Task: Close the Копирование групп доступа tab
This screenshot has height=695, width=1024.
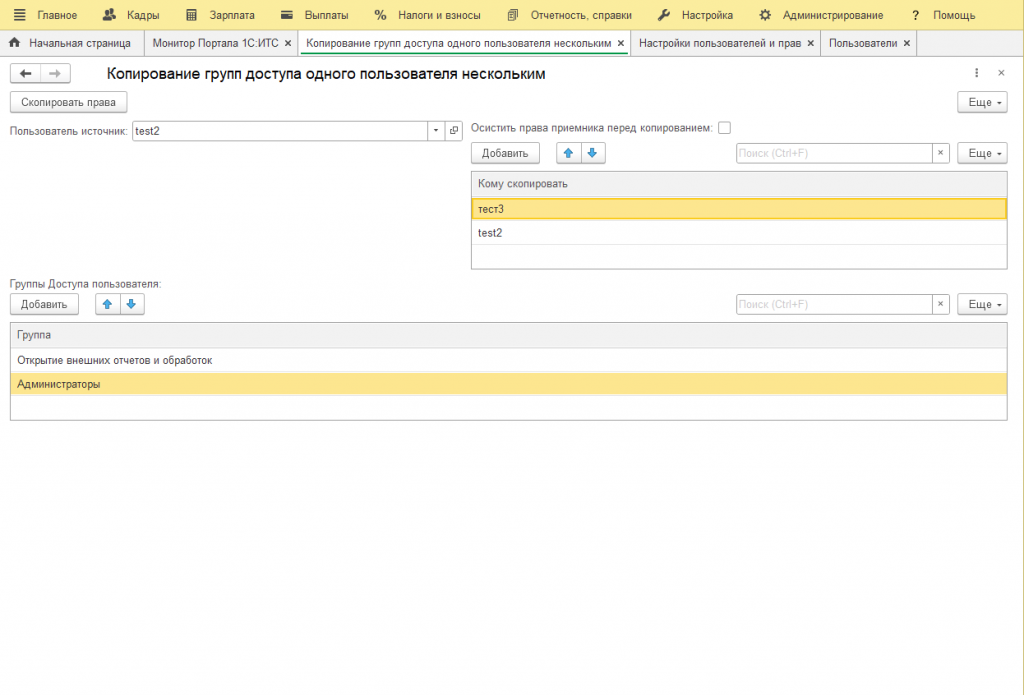Action: click(x=620, y=43)
